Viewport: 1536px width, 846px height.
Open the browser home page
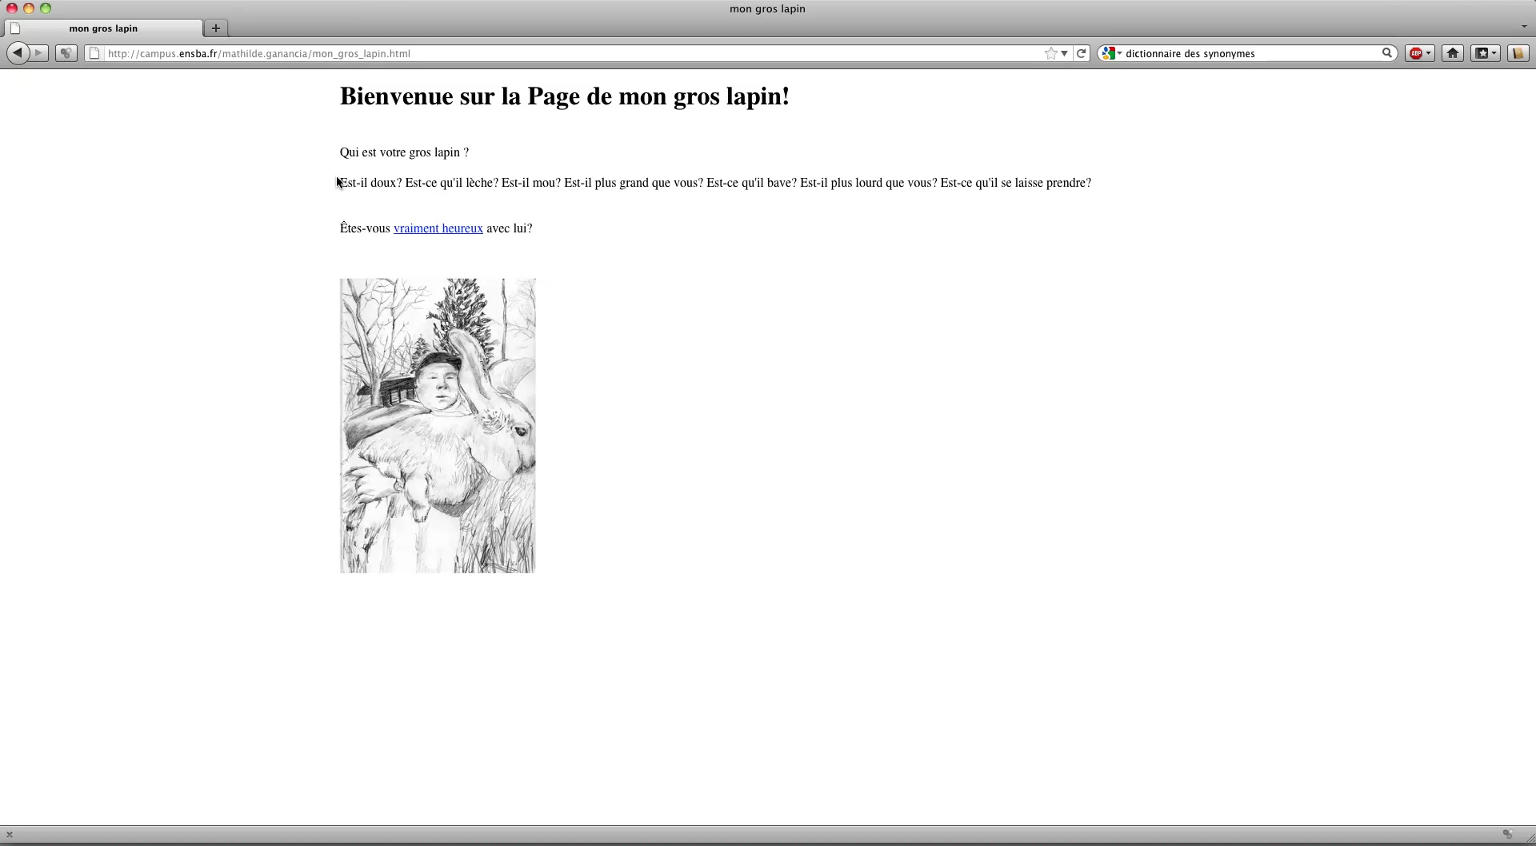click(x=1452, y=54)
